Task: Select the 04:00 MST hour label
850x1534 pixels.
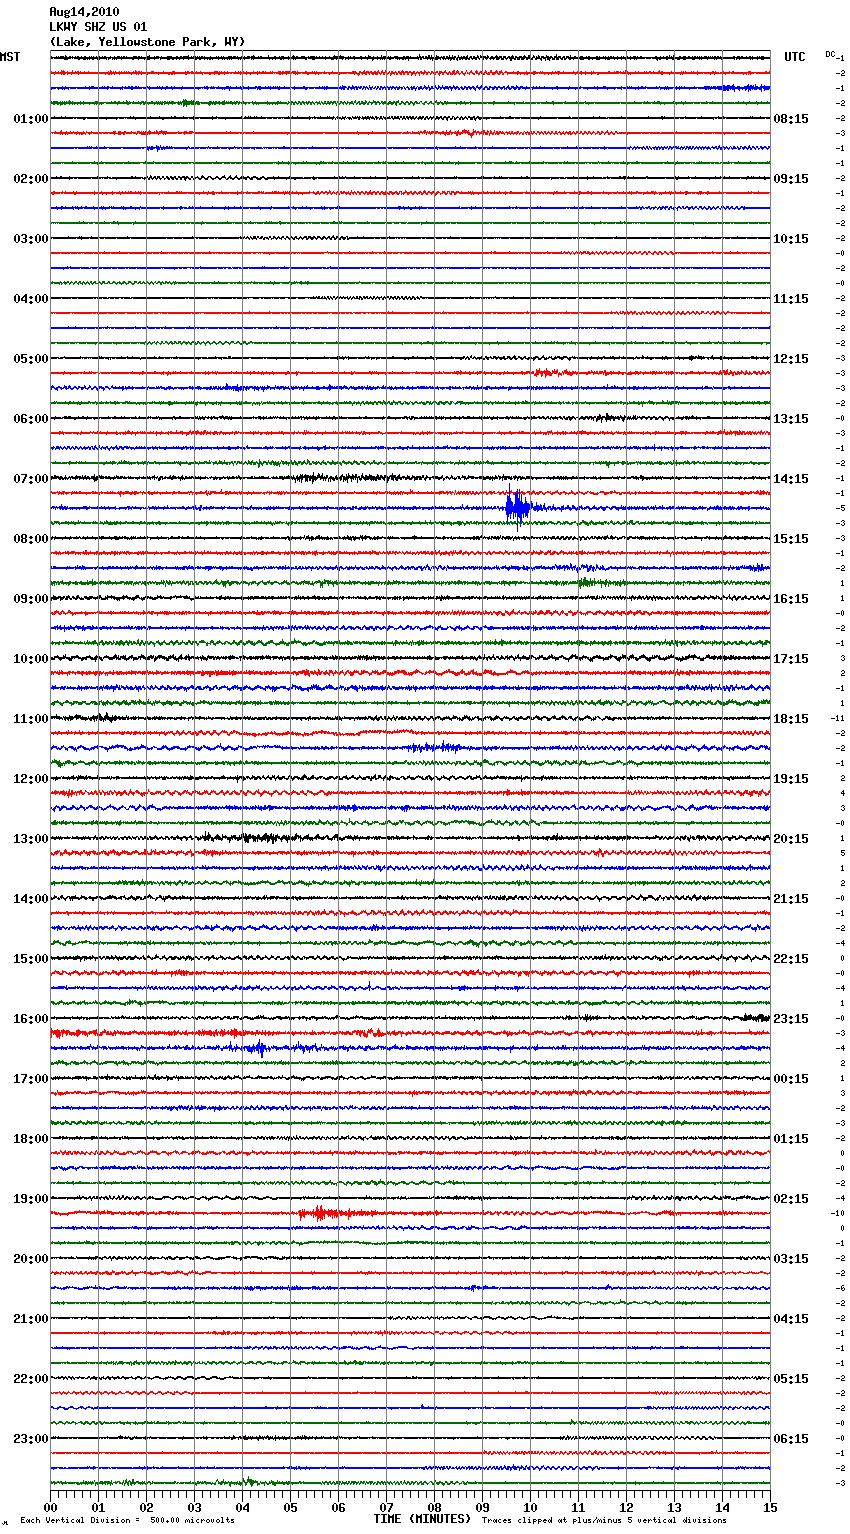Action: pyautogui.click(x=31, y=299)
